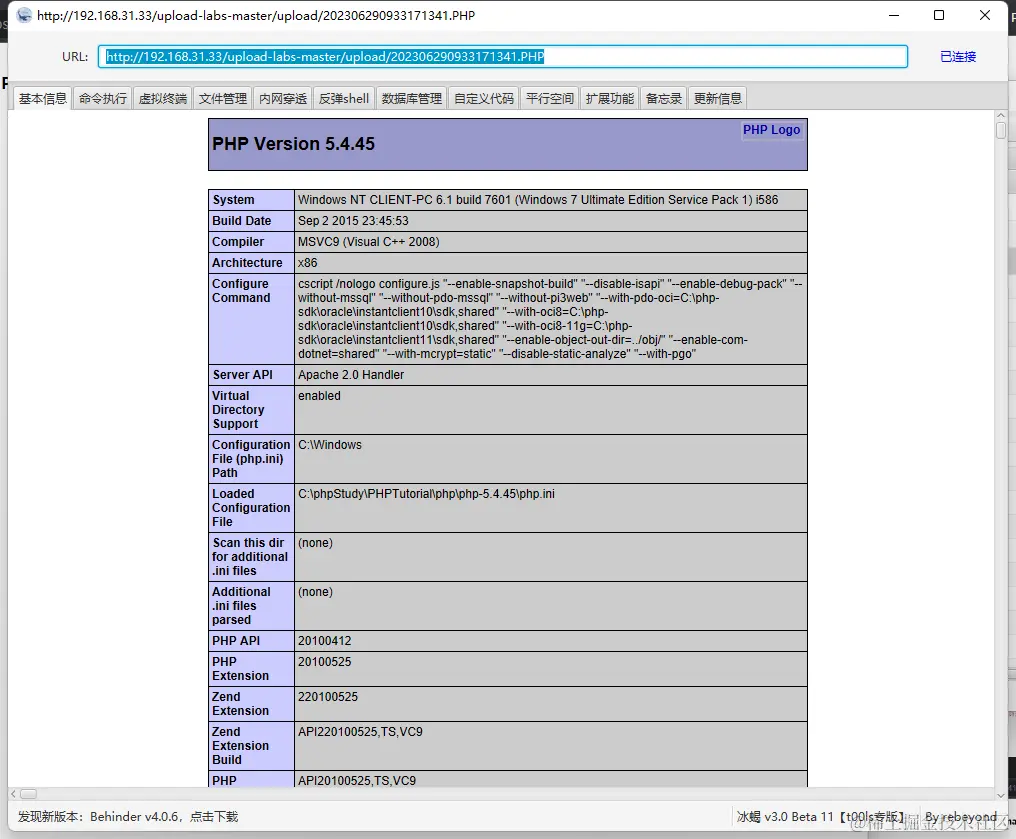Screen dimensions: 1016x839
Task: Click the loaded php.ini file path
Action: click(x=426, y=494)
